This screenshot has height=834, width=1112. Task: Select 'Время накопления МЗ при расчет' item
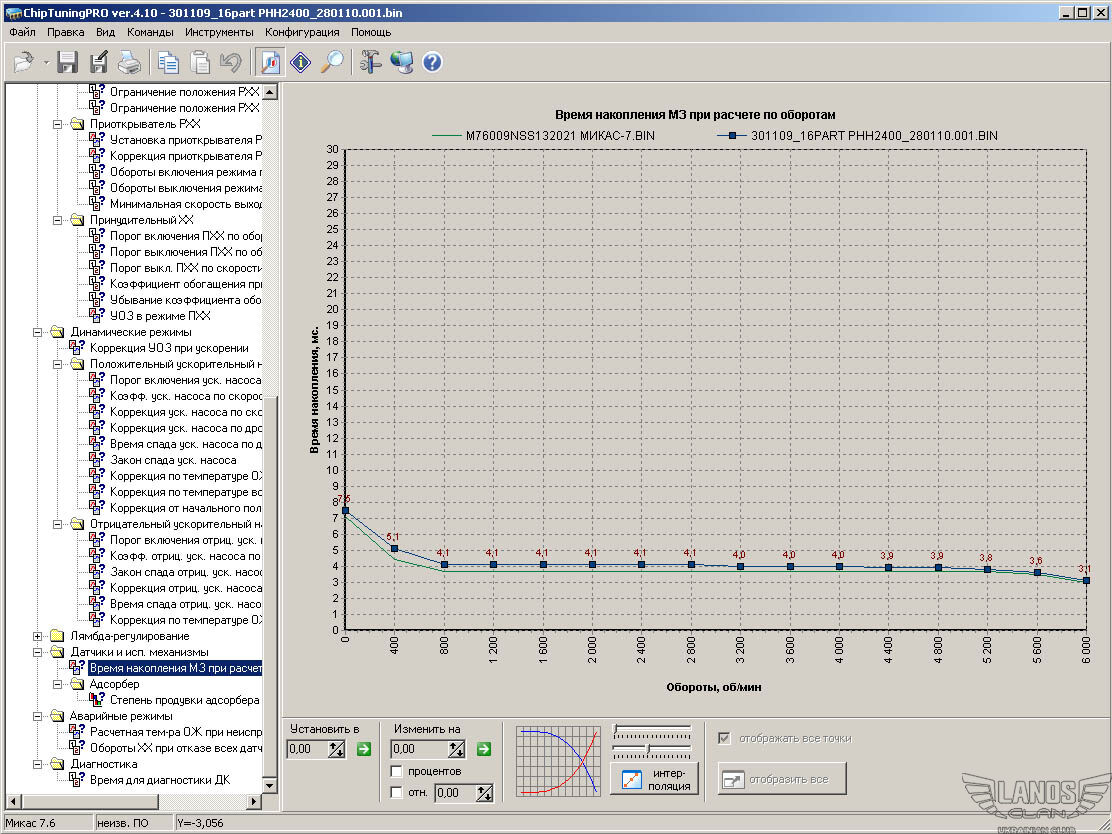pos(175,668)
